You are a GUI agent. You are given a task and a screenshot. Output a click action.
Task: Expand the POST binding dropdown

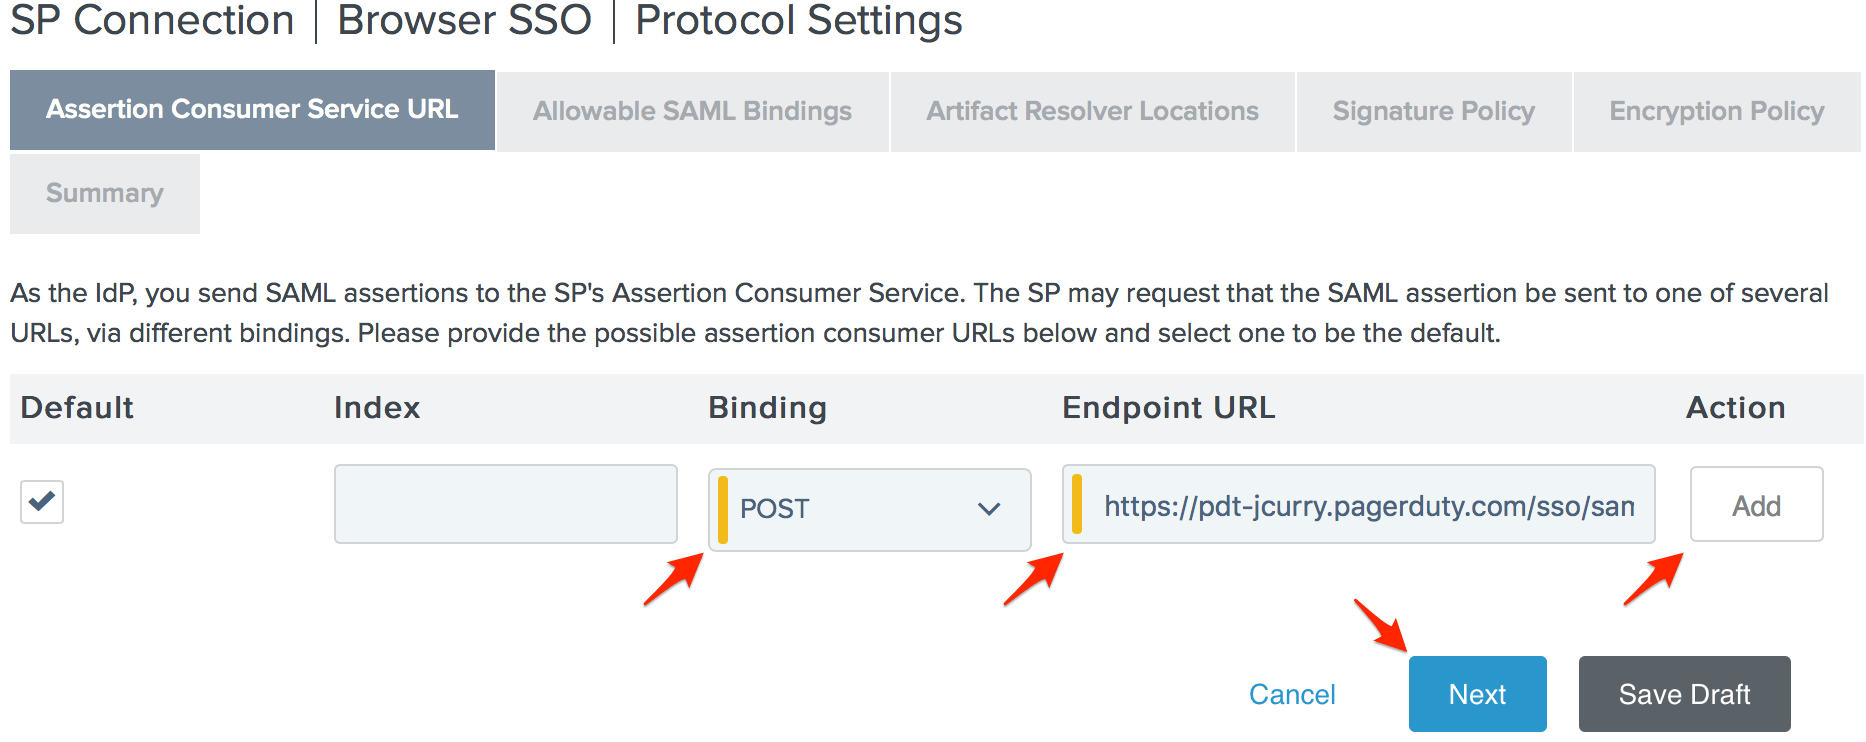[x=869, y=509]
